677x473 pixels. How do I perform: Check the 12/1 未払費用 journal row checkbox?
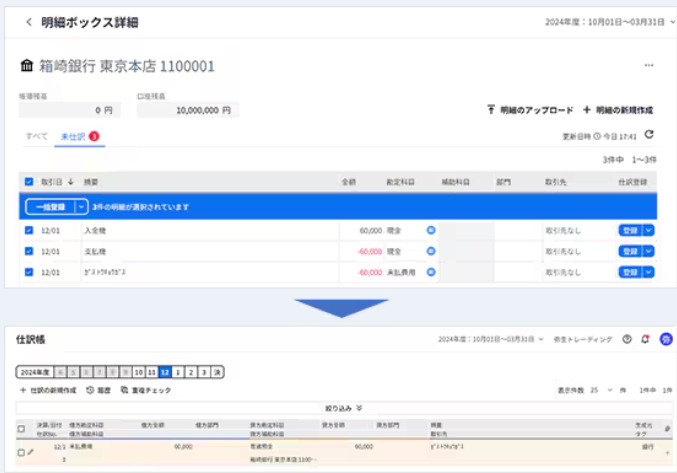tap(21, 452)
